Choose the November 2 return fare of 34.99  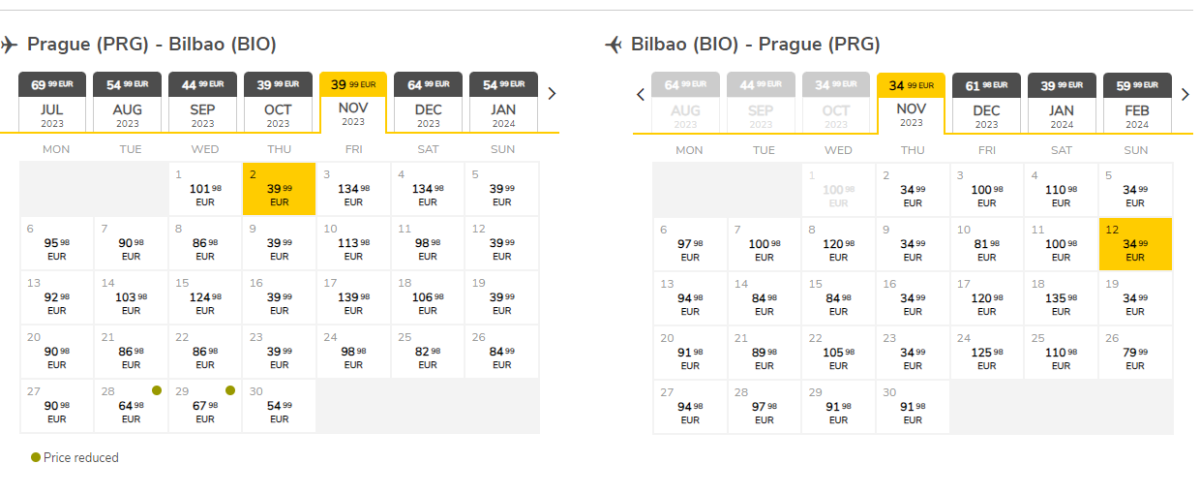point(912,190)
